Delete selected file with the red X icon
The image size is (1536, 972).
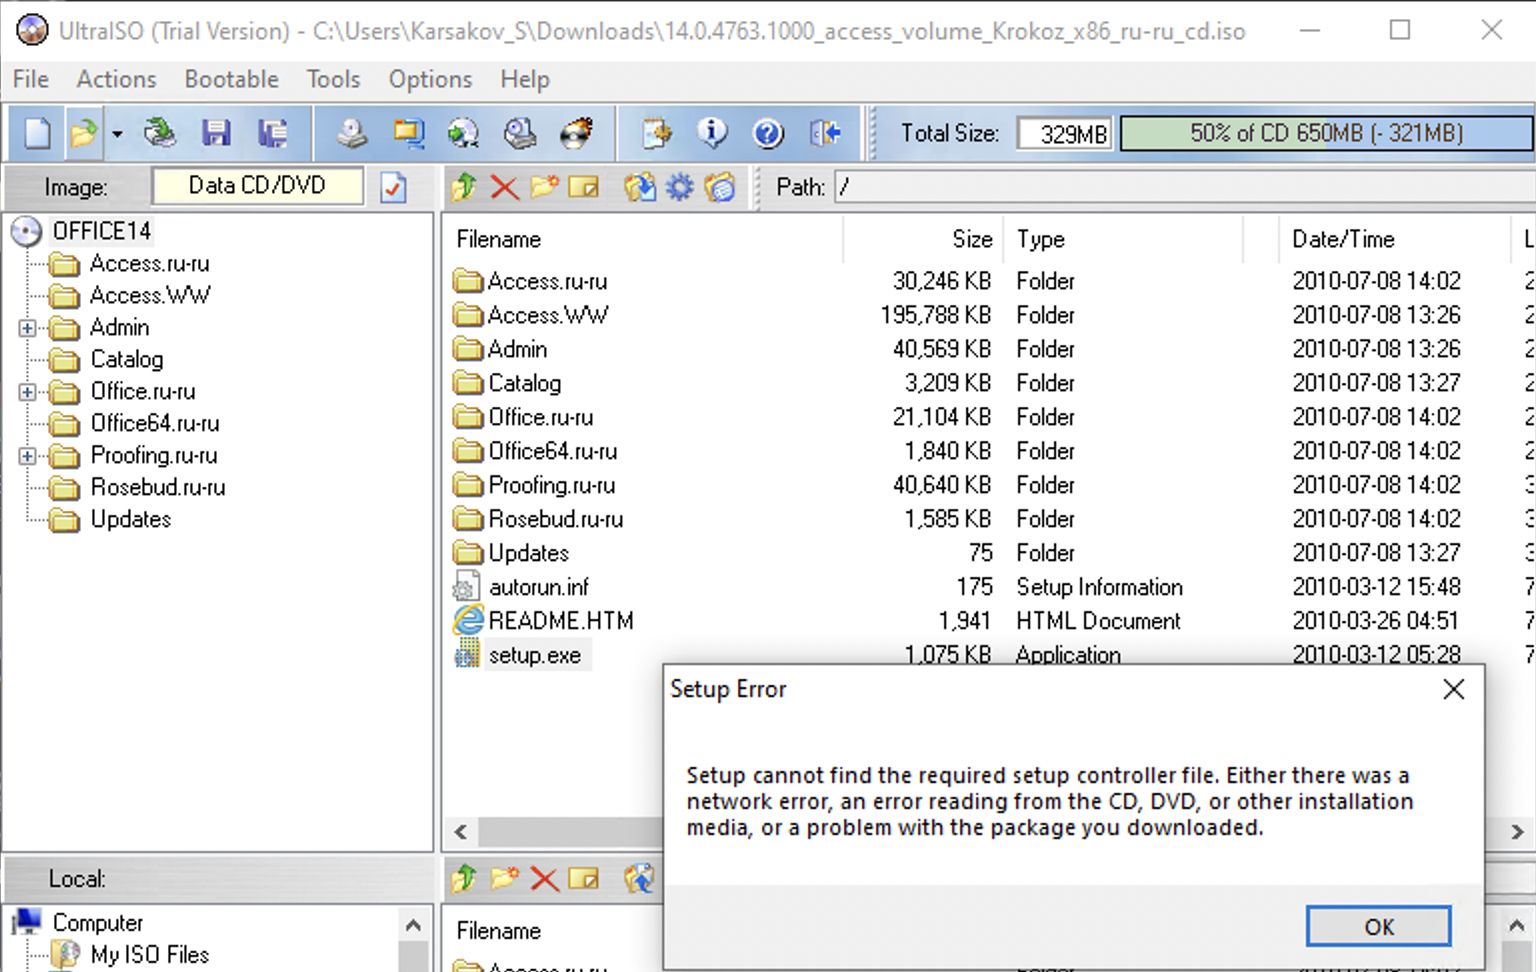[504, 187]
